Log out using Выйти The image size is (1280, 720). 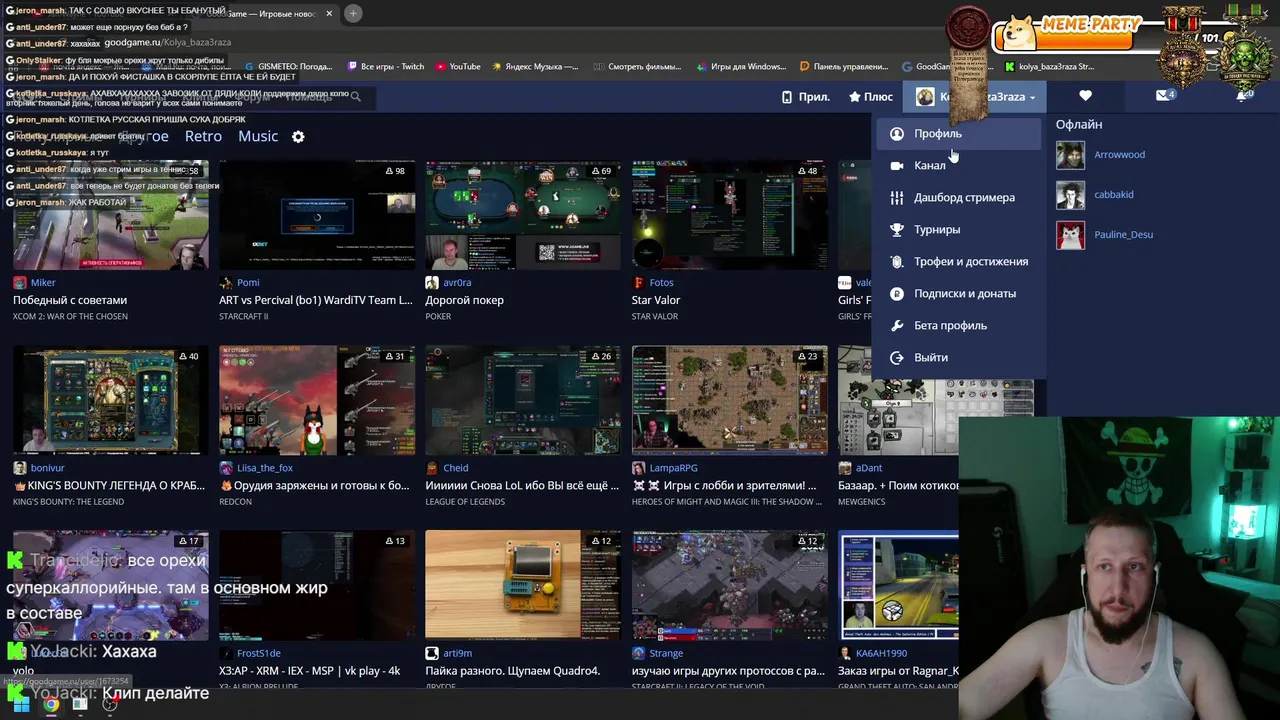coord(960,357)
